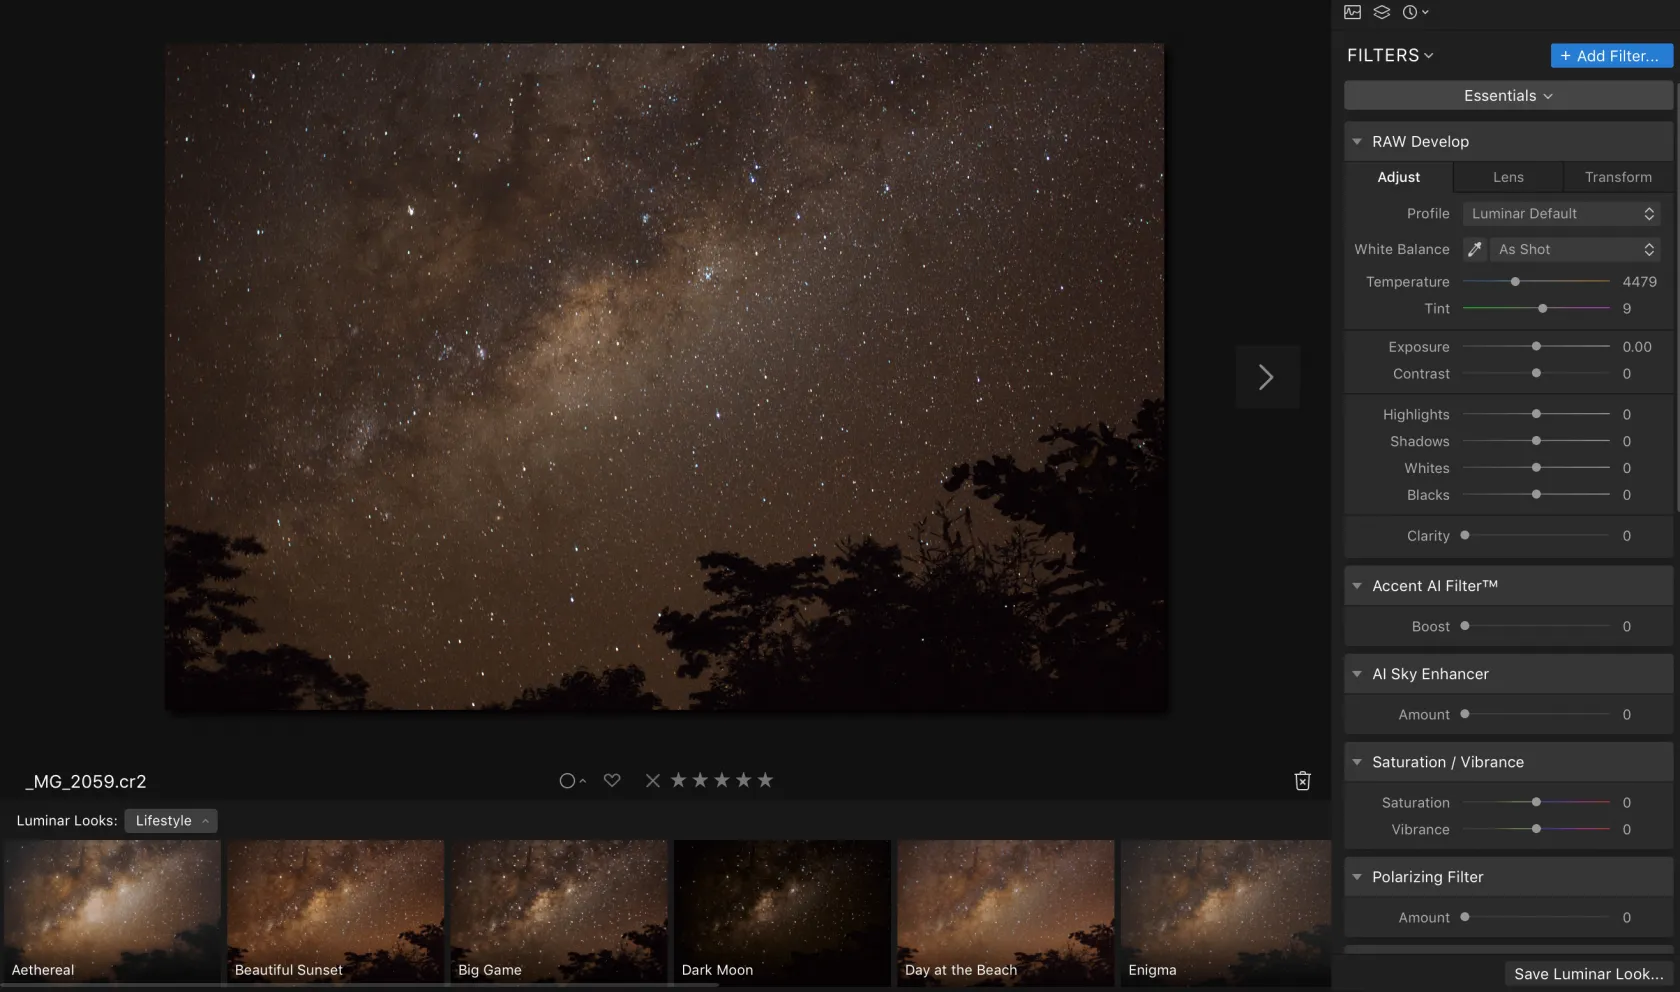1680x992 pixels.
Task: Collapse the RAW Develop filter section
Action: tap(1357, 142)
